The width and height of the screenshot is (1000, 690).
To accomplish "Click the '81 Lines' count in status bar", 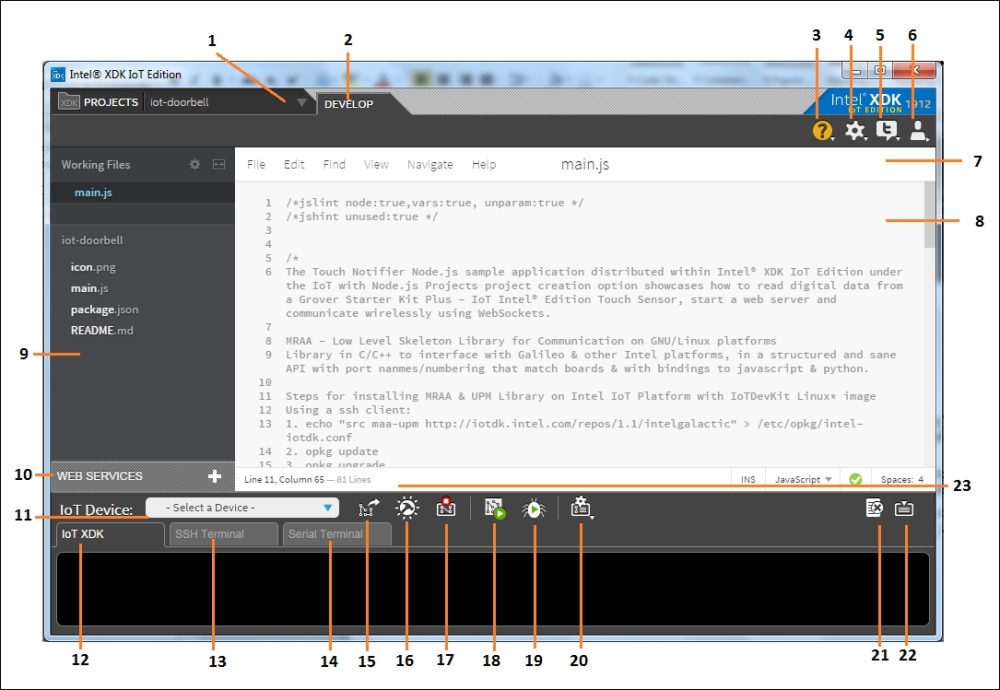I will tap(353, 480).
